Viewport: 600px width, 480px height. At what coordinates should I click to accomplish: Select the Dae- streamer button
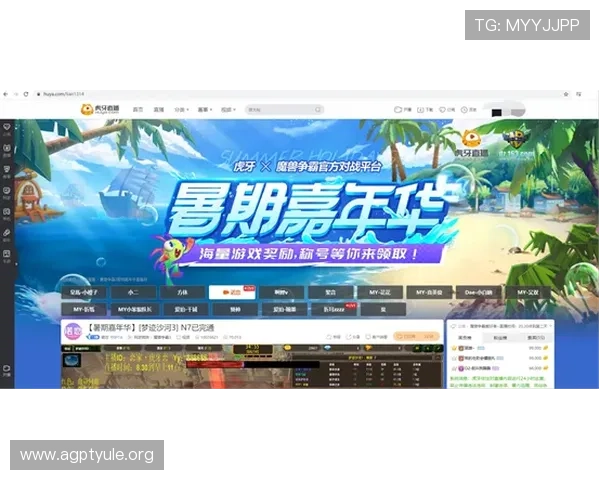point(478,292)
